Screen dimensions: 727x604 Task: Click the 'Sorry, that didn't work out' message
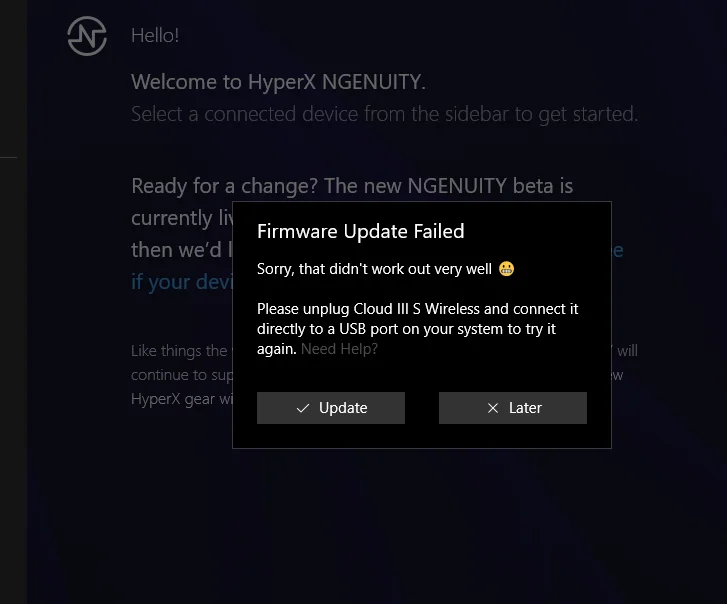tap(374, 269)
